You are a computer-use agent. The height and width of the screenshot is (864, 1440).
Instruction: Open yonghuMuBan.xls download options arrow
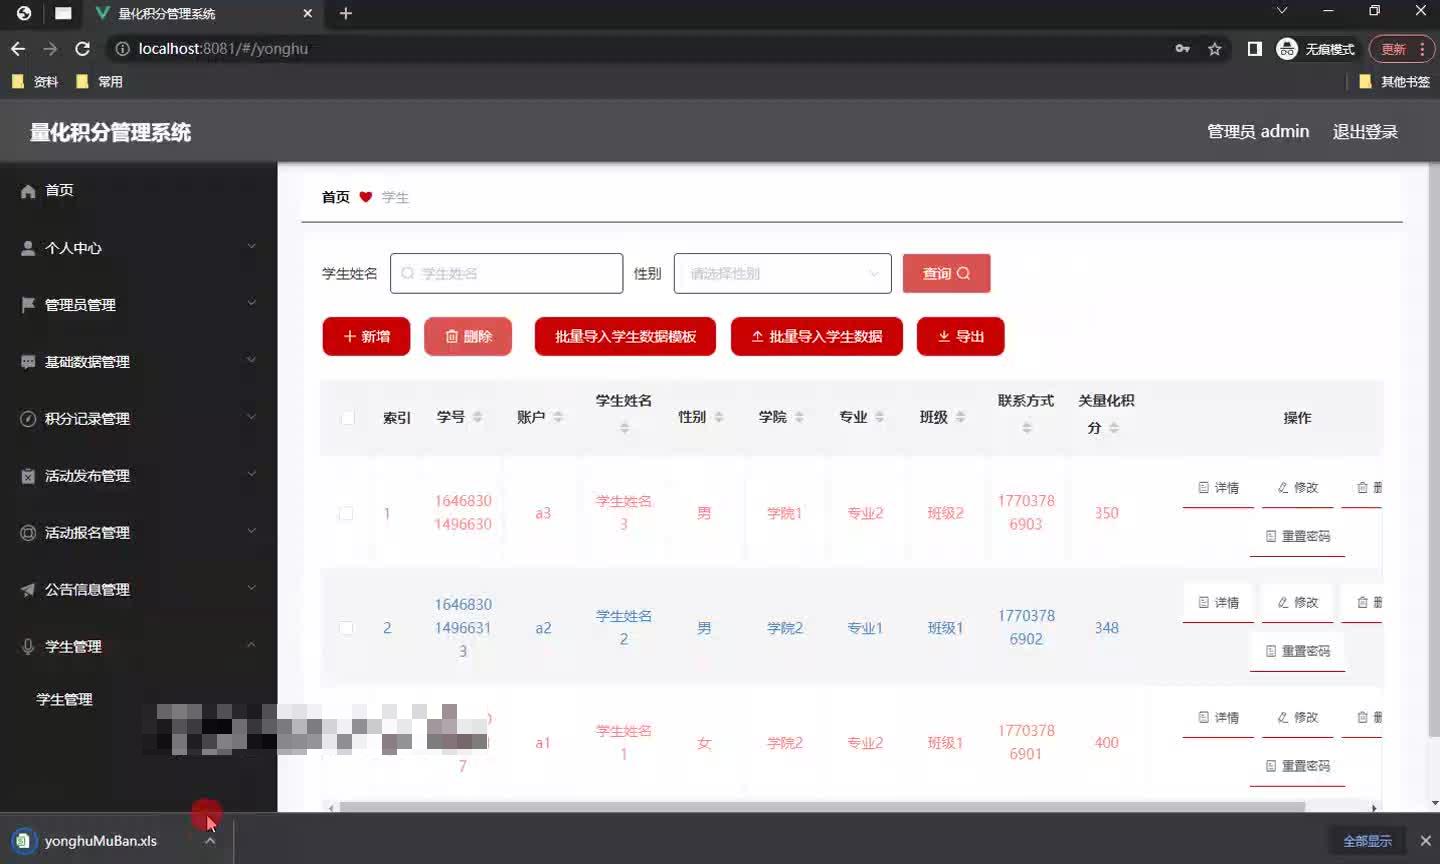coord(210,841)
